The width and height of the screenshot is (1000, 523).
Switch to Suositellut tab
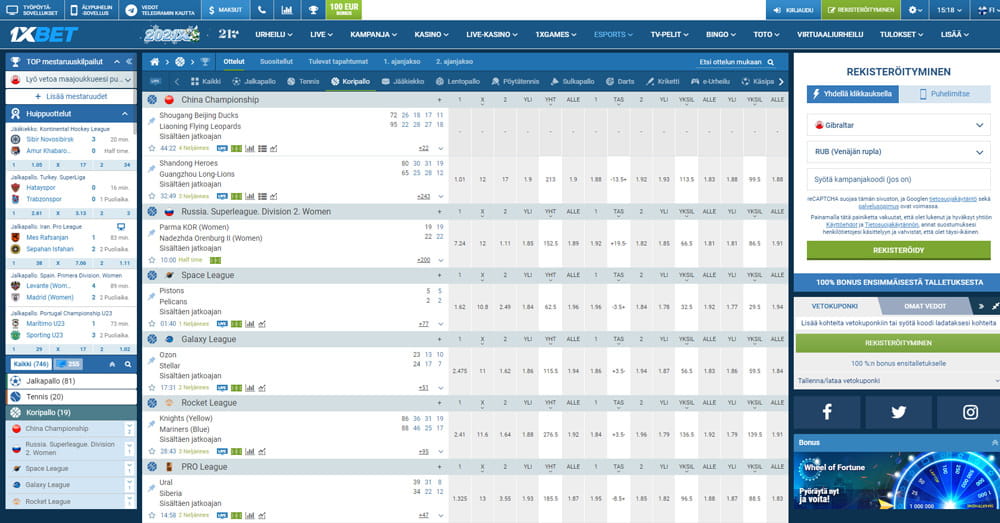point(276,62)
